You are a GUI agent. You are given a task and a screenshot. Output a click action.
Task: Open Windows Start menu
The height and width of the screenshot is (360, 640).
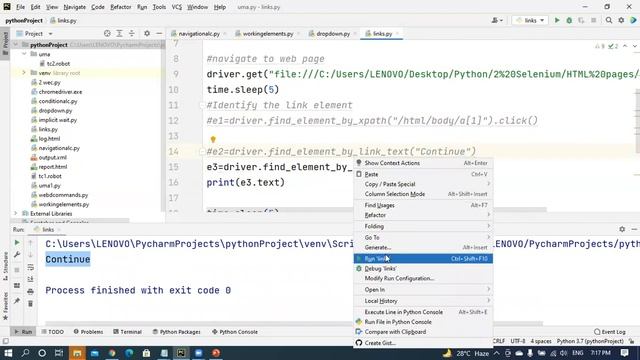pos(8,353)
